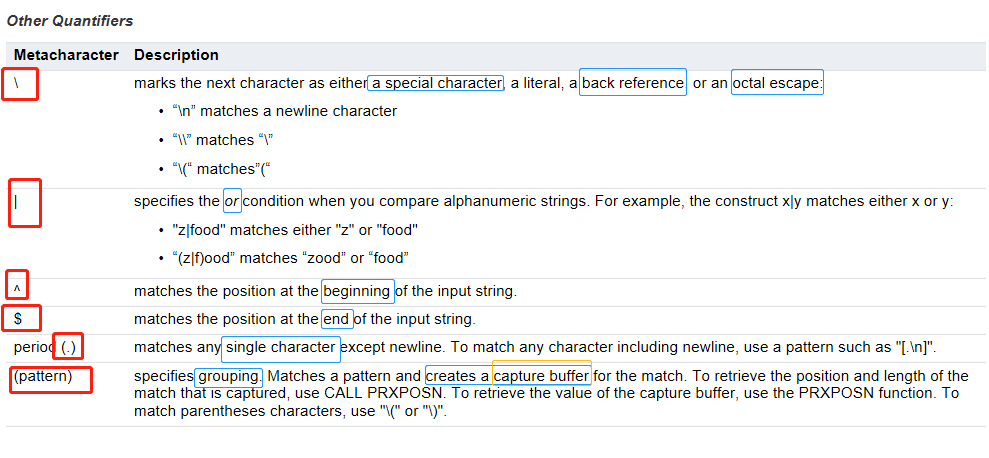Click the "capture buffer" highlighted term

(x=541, y=375)
